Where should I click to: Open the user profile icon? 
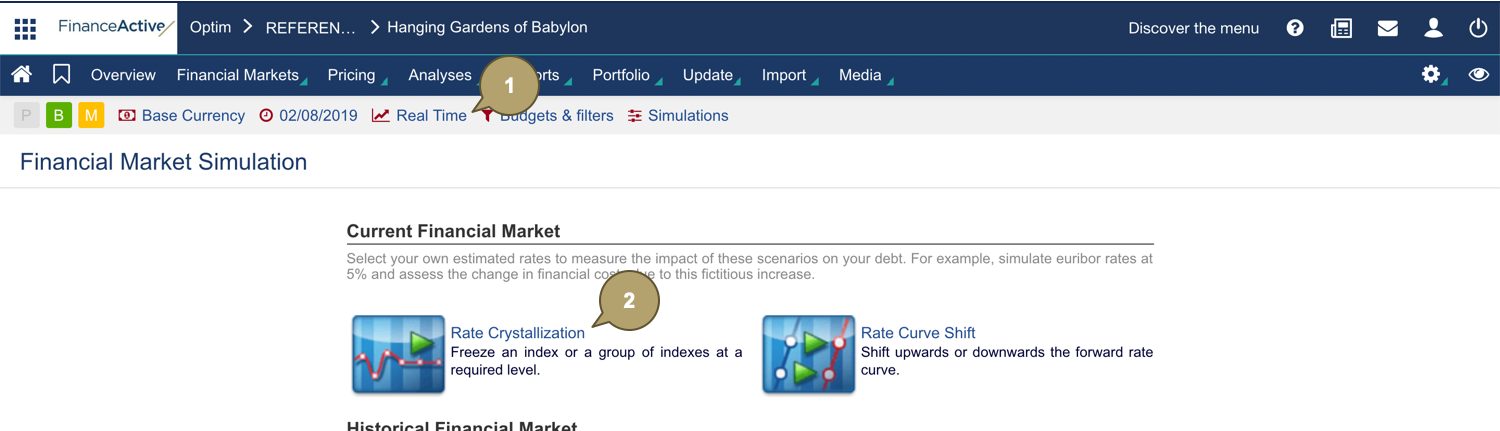point(1433,28)
